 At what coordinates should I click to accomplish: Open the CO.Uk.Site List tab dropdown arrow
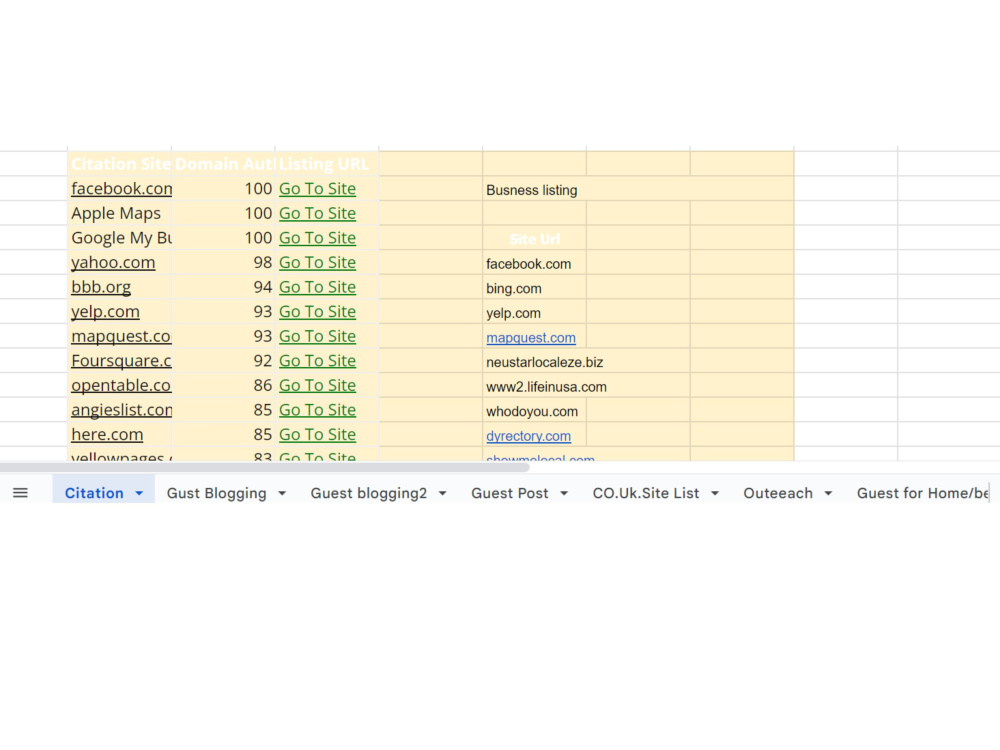715,493
